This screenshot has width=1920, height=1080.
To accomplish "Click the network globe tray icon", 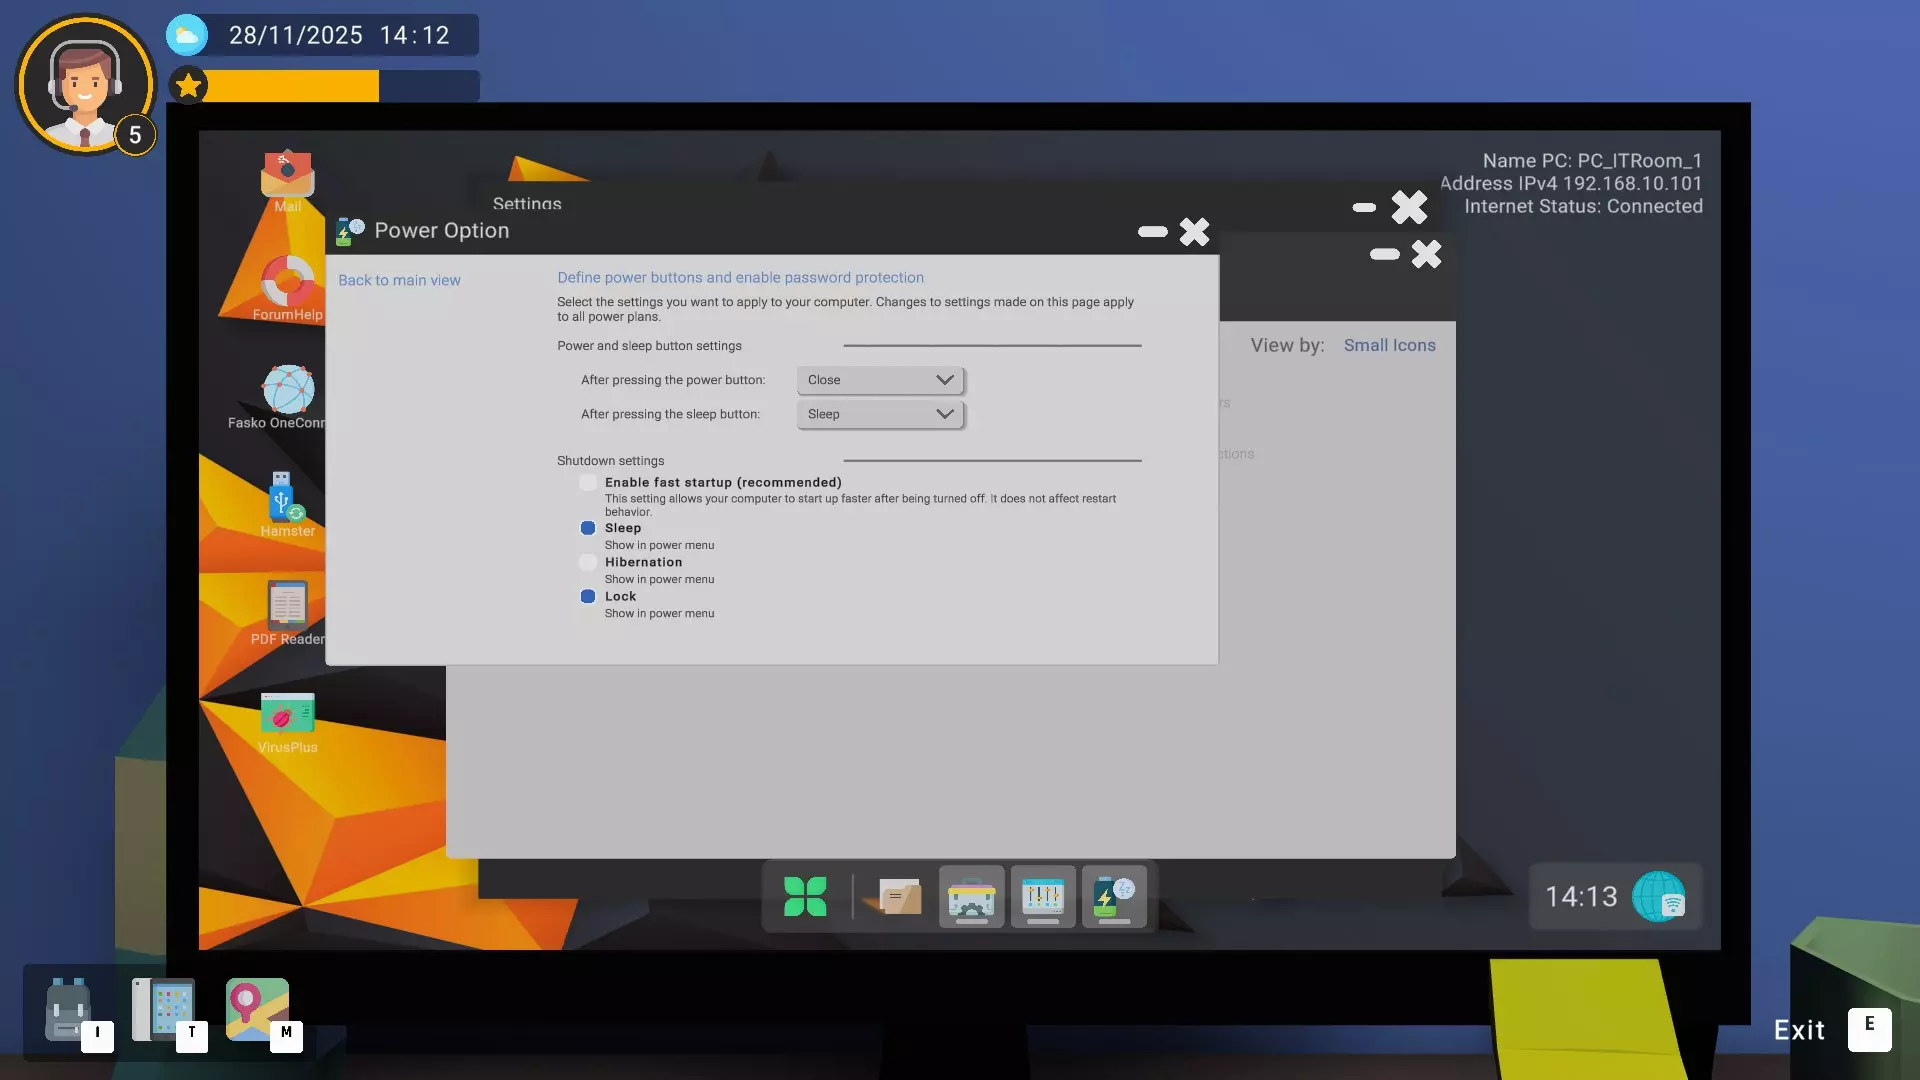I will coord(1659,897).
